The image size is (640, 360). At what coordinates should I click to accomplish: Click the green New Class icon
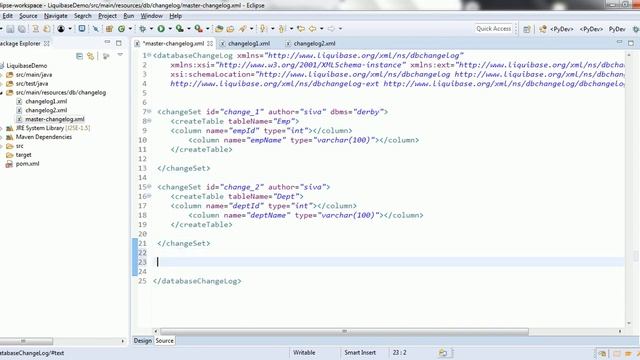tap(122, 29)
